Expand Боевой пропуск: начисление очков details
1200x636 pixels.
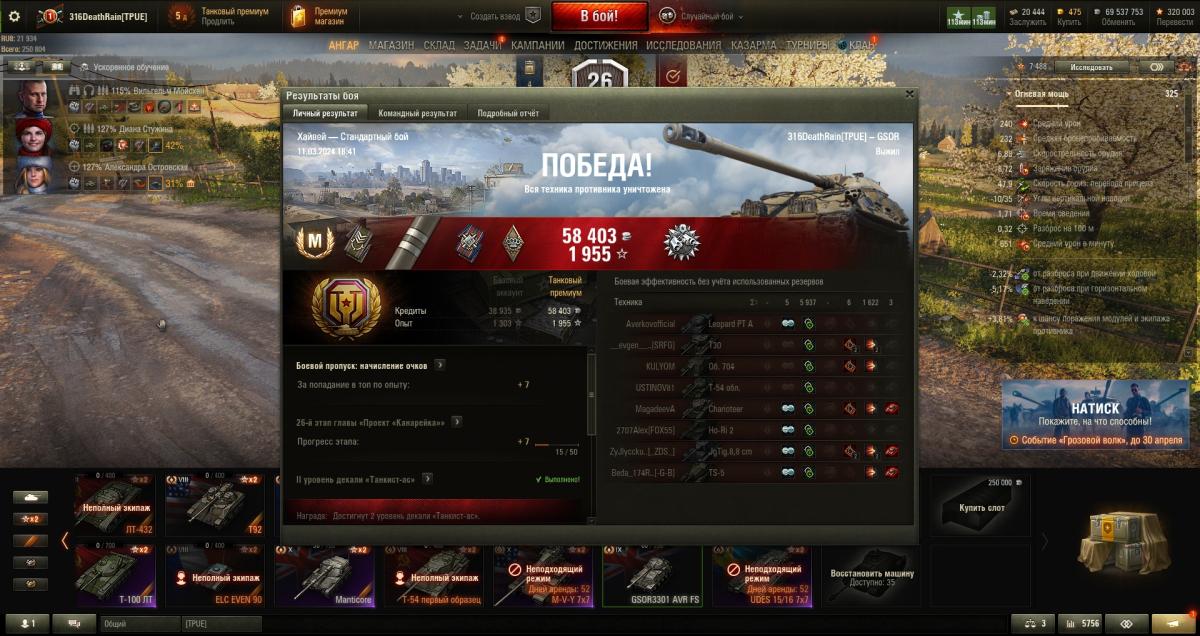pos(440,365)
